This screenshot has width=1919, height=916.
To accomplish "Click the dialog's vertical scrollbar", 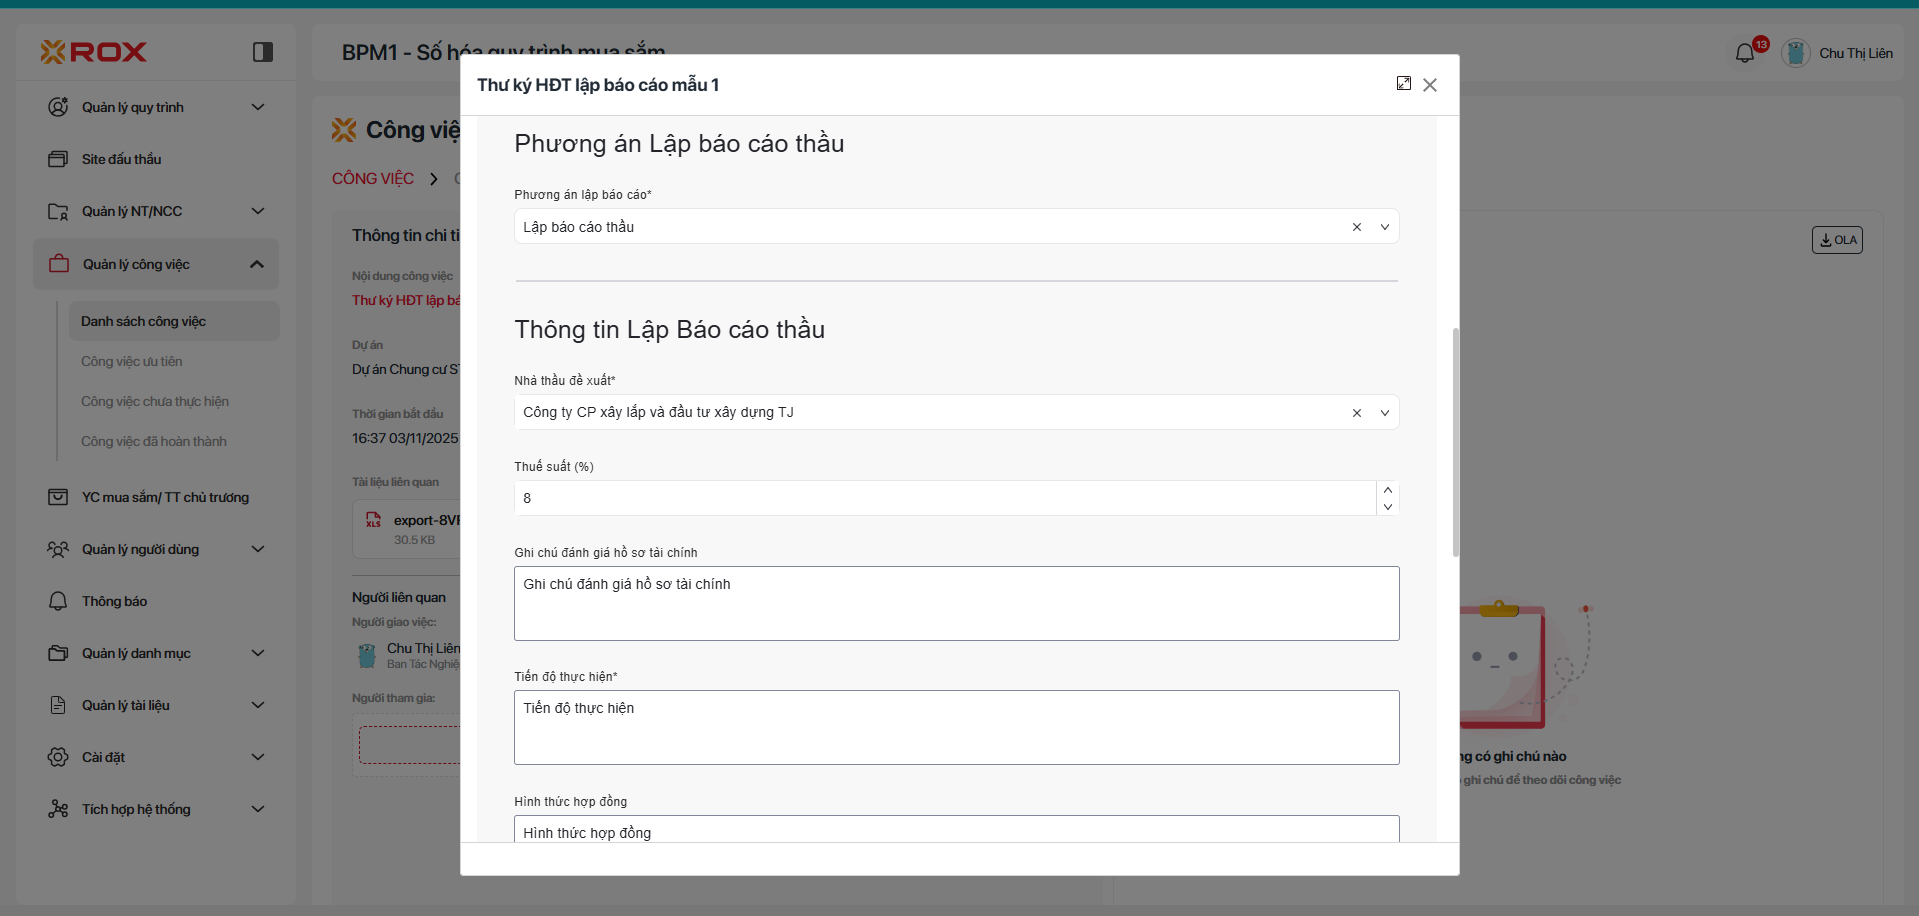I will click(x=1455, y=442).
